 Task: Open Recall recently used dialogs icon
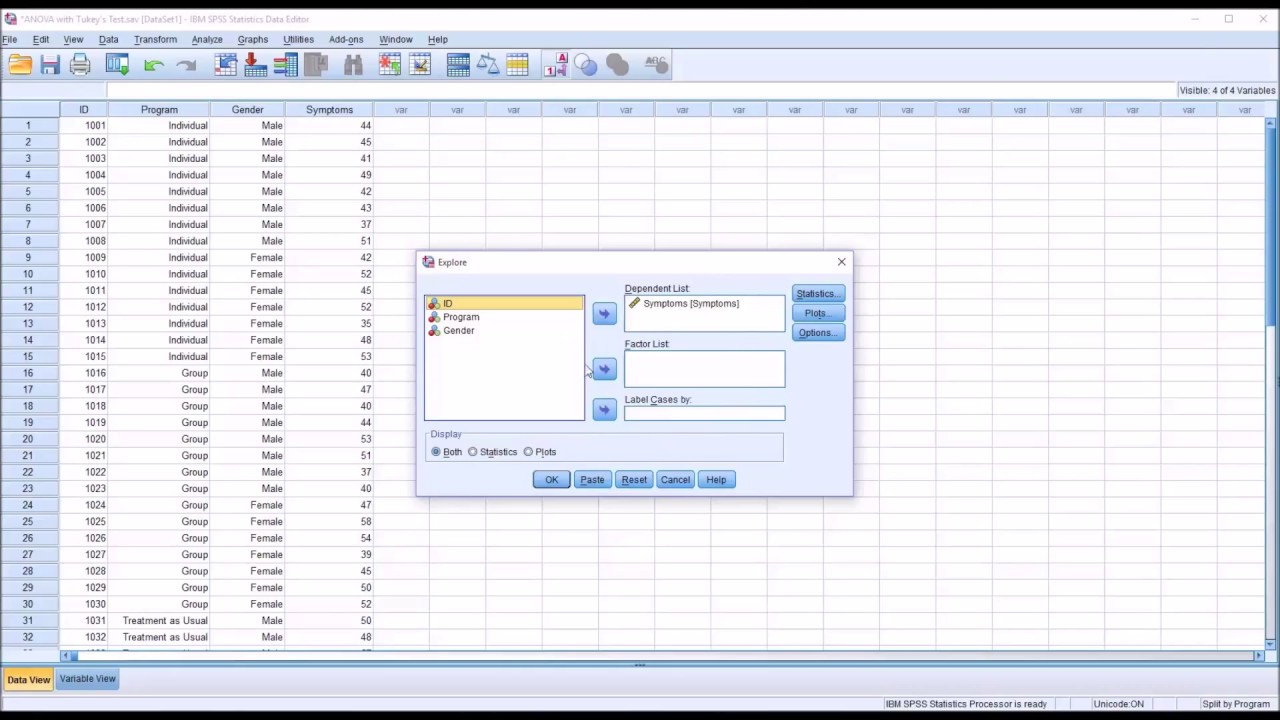(x=117, y=65)
